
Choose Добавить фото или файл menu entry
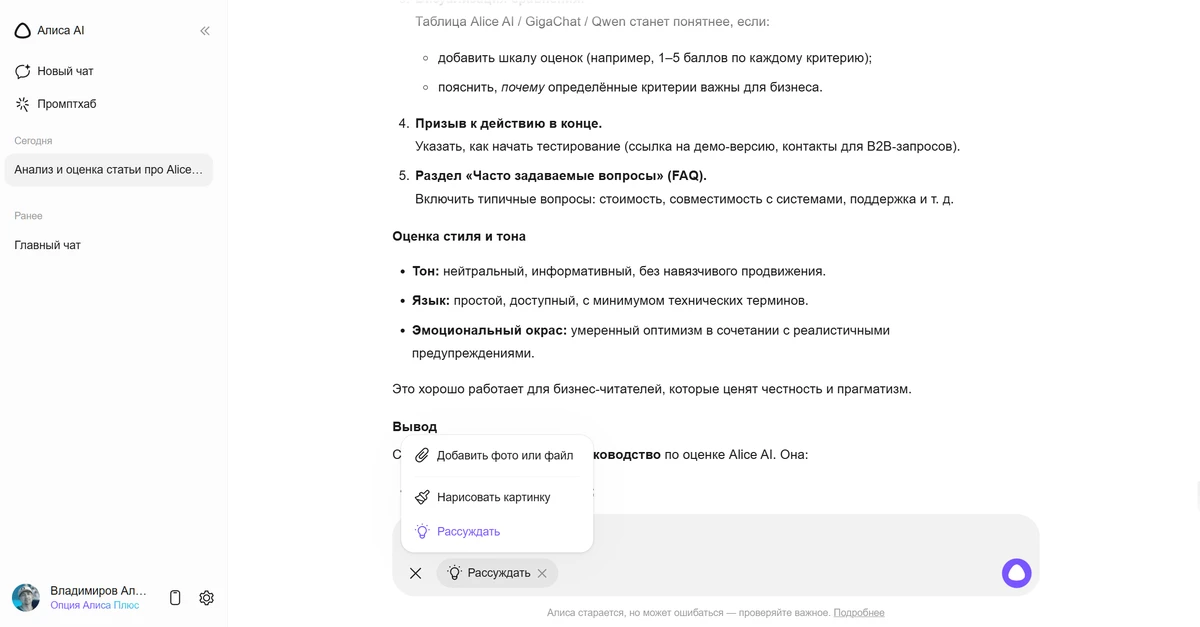(504, 455)
